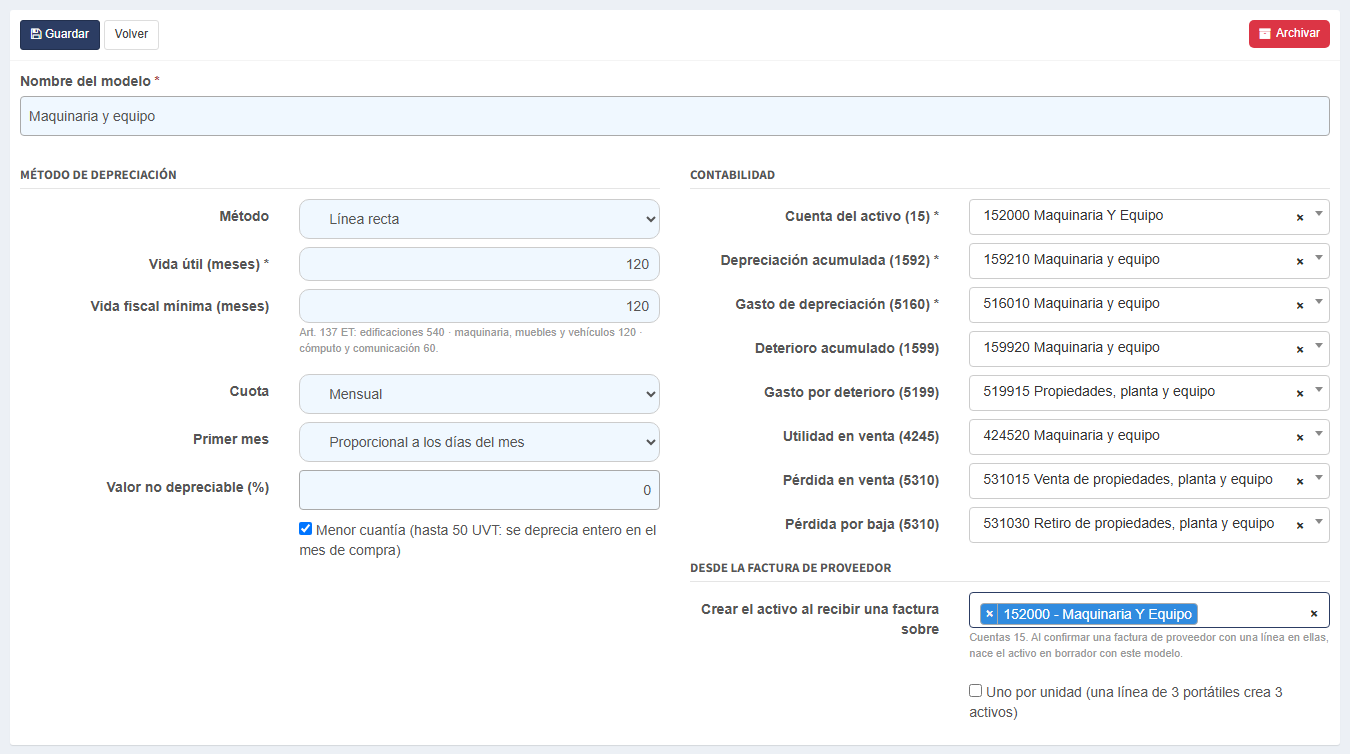Screen dimensions: 1350x754
Task: Expand Utilidad en venta (4245) dropdown arrow
Action: point(1319,435)
